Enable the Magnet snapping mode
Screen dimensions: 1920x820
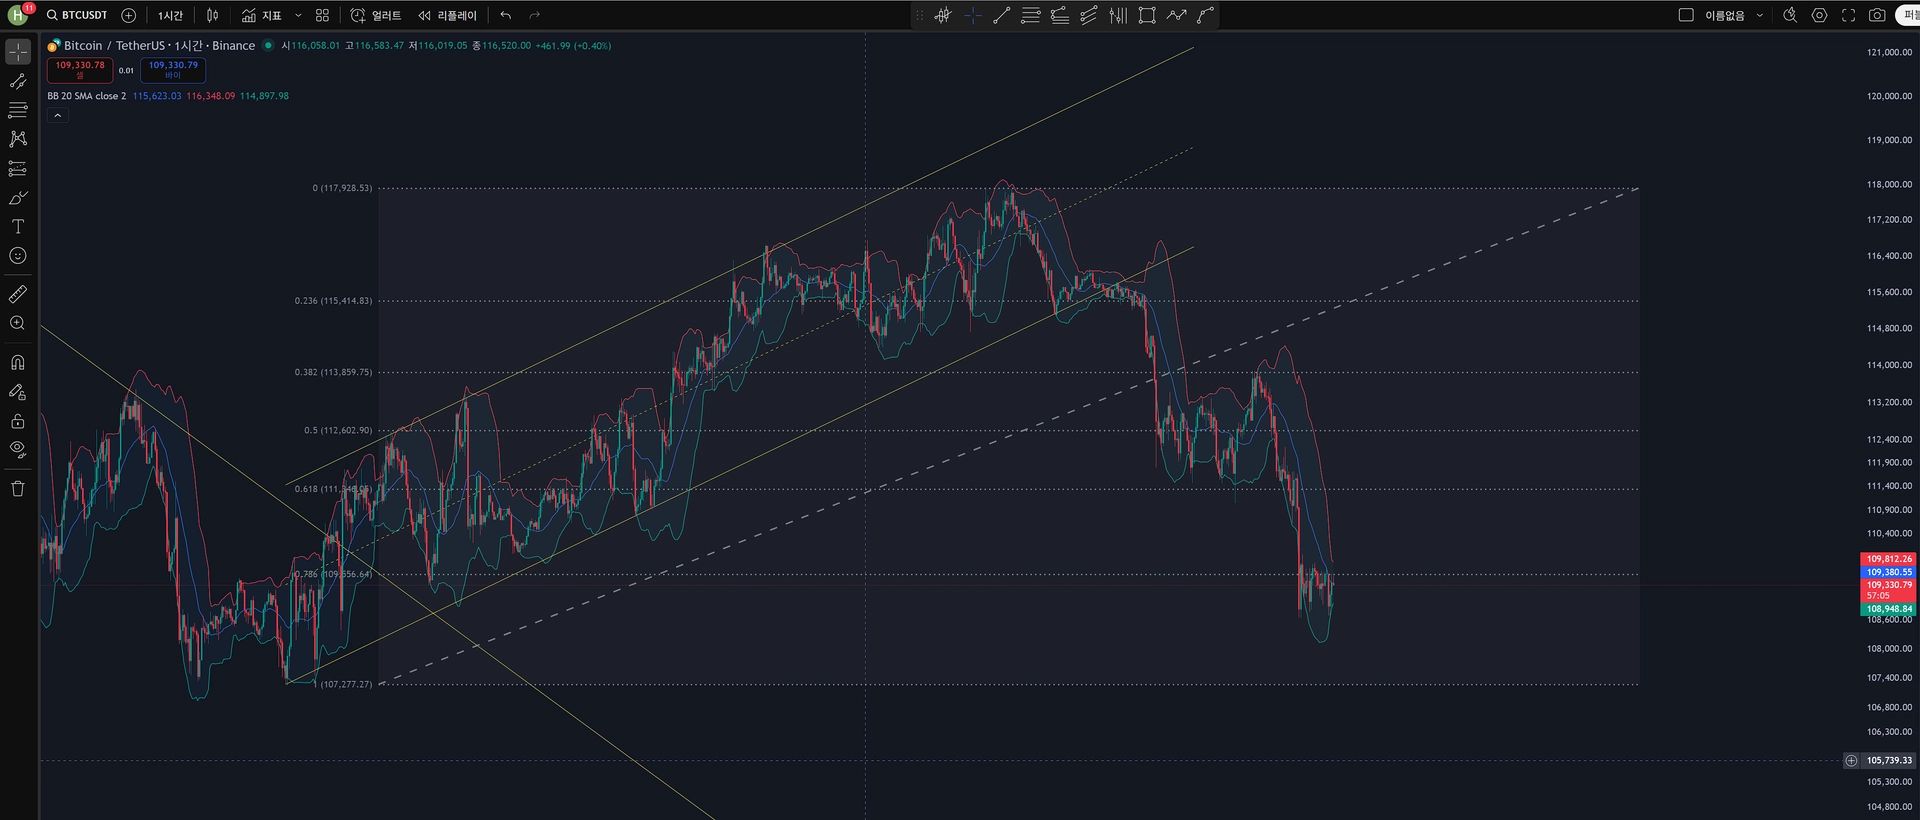tap(18, 362)
